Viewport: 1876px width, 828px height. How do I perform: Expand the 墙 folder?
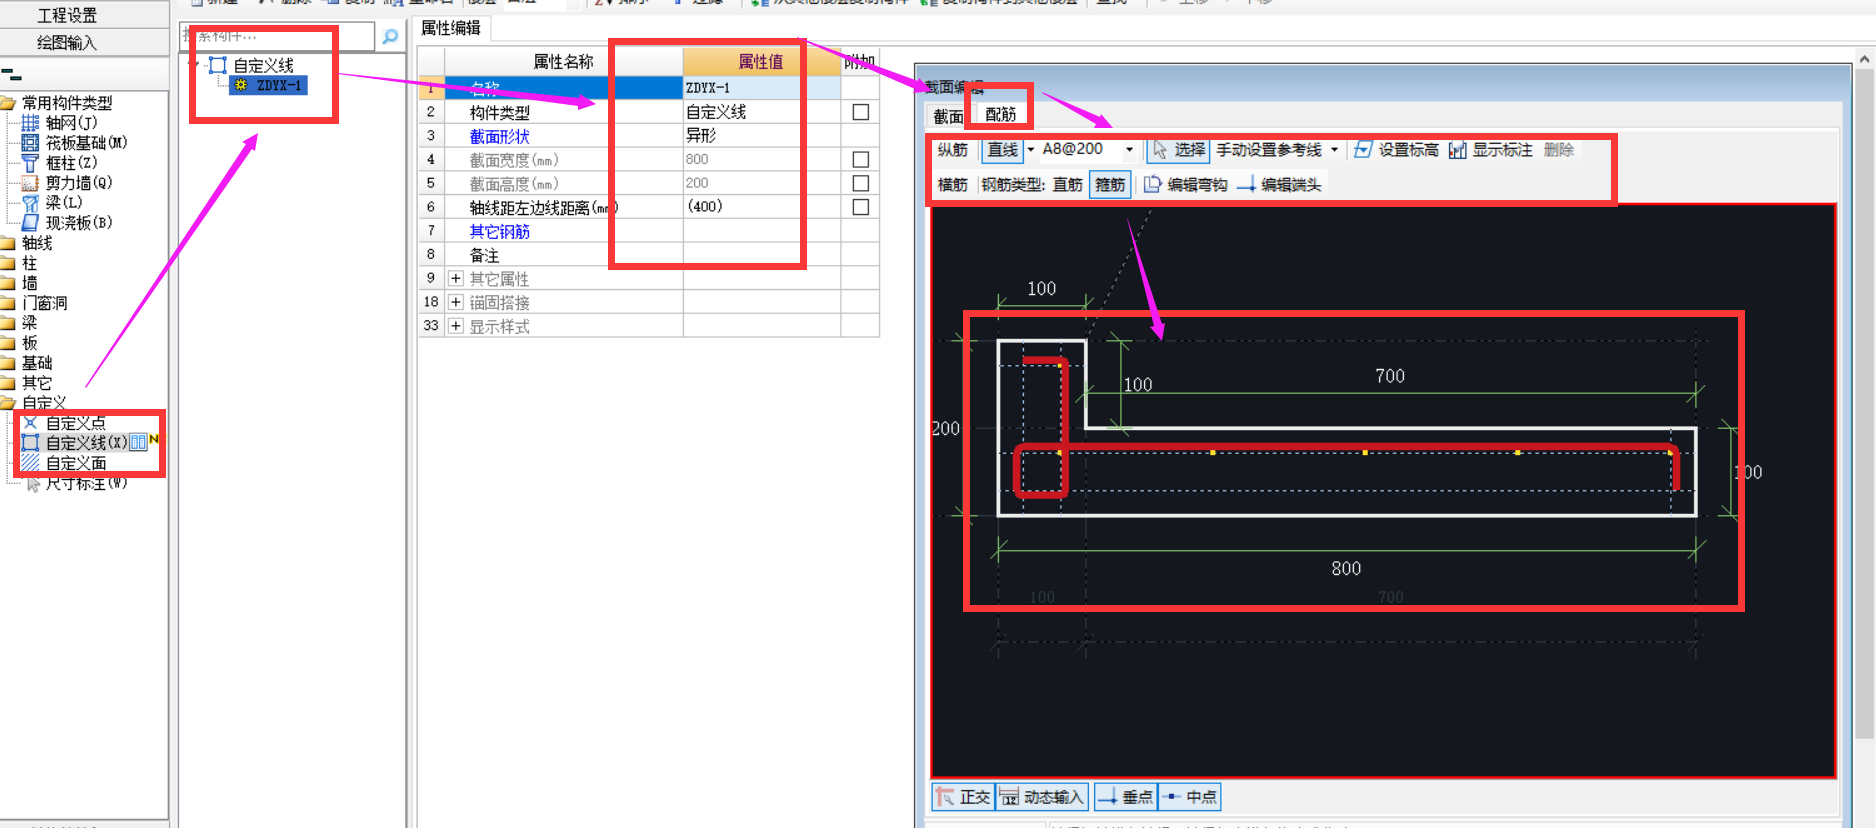pos(8,283)
